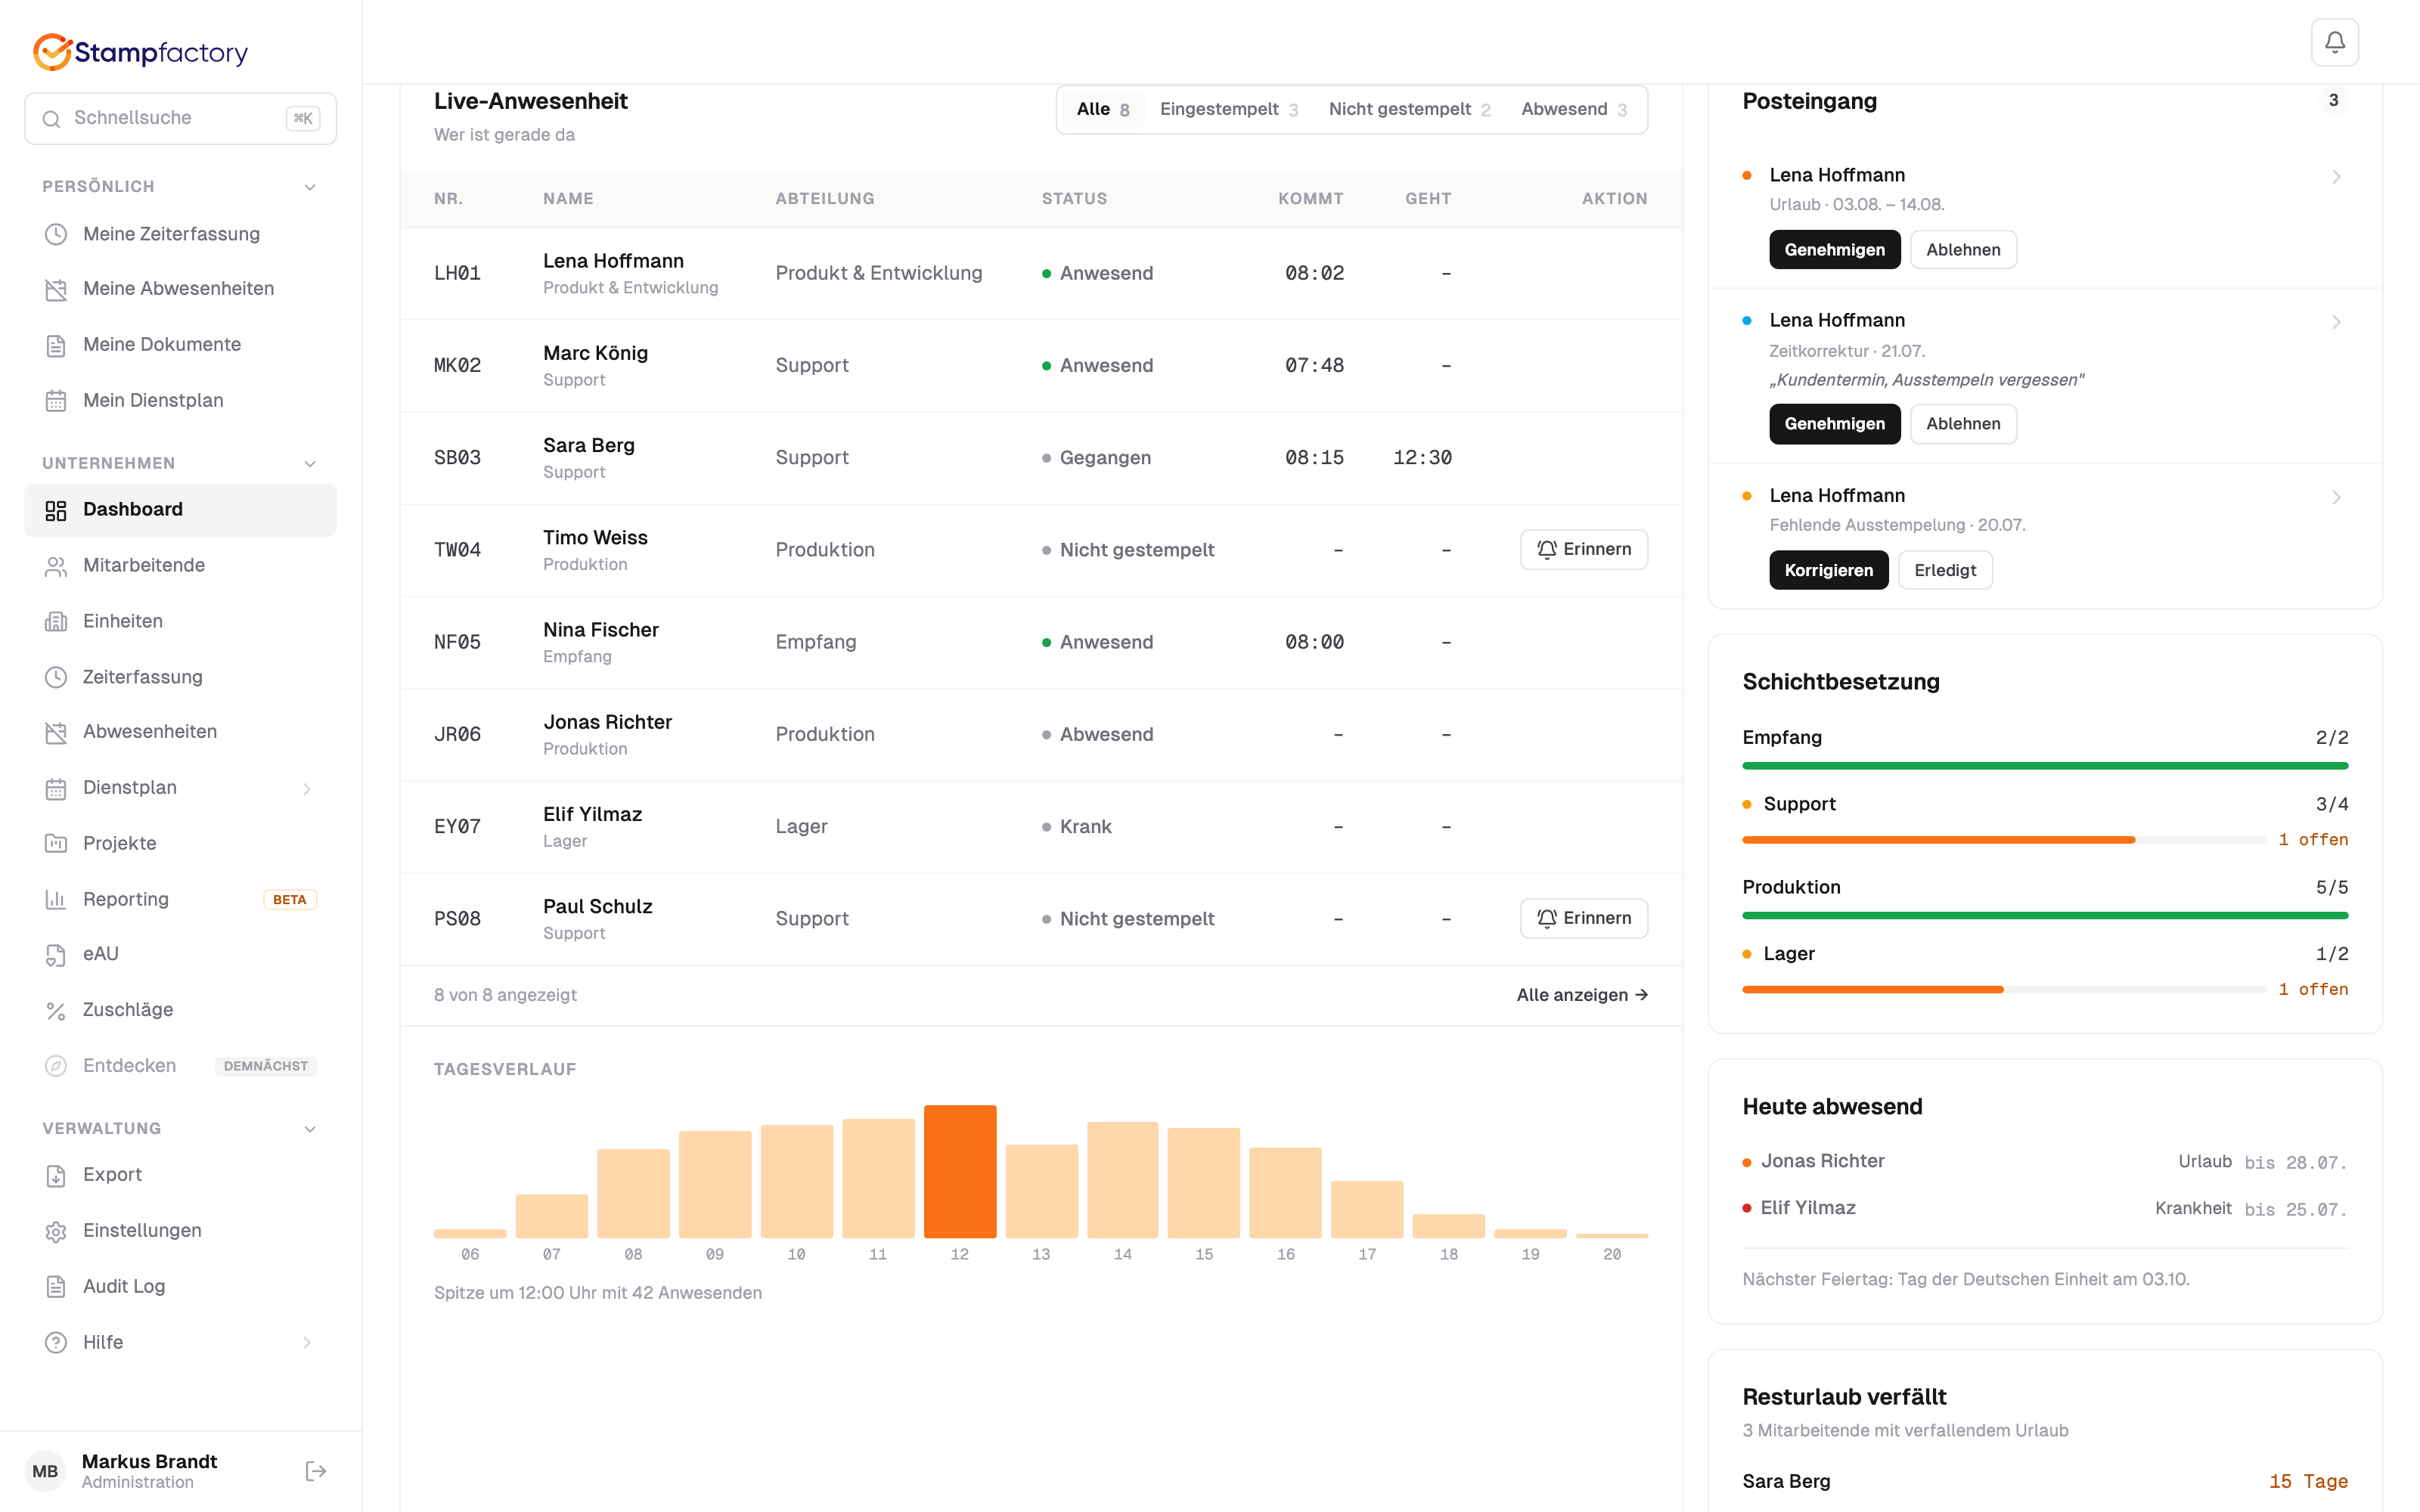This screenshot has width=2420, height=1512.
Task: Expand Lena Hoffmann's Urlaub request chevron
Action: pos(2336,176)
